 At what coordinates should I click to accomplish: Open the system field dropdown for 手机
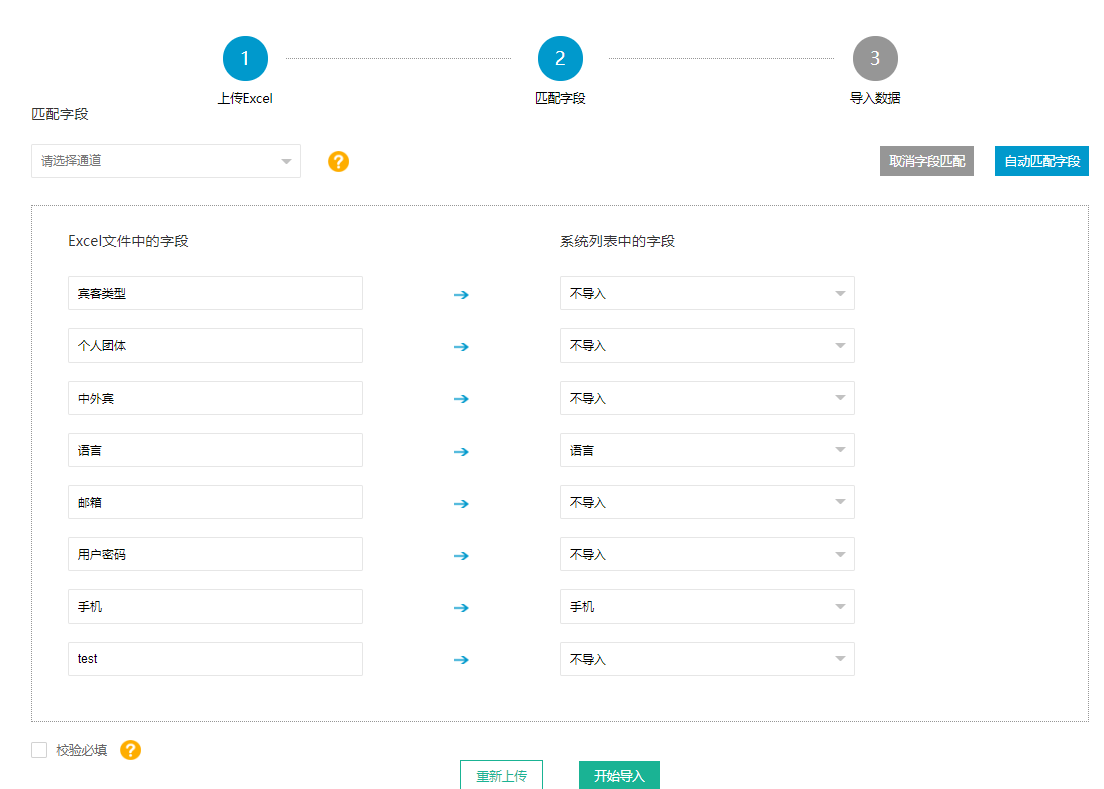tap(707, 607)
